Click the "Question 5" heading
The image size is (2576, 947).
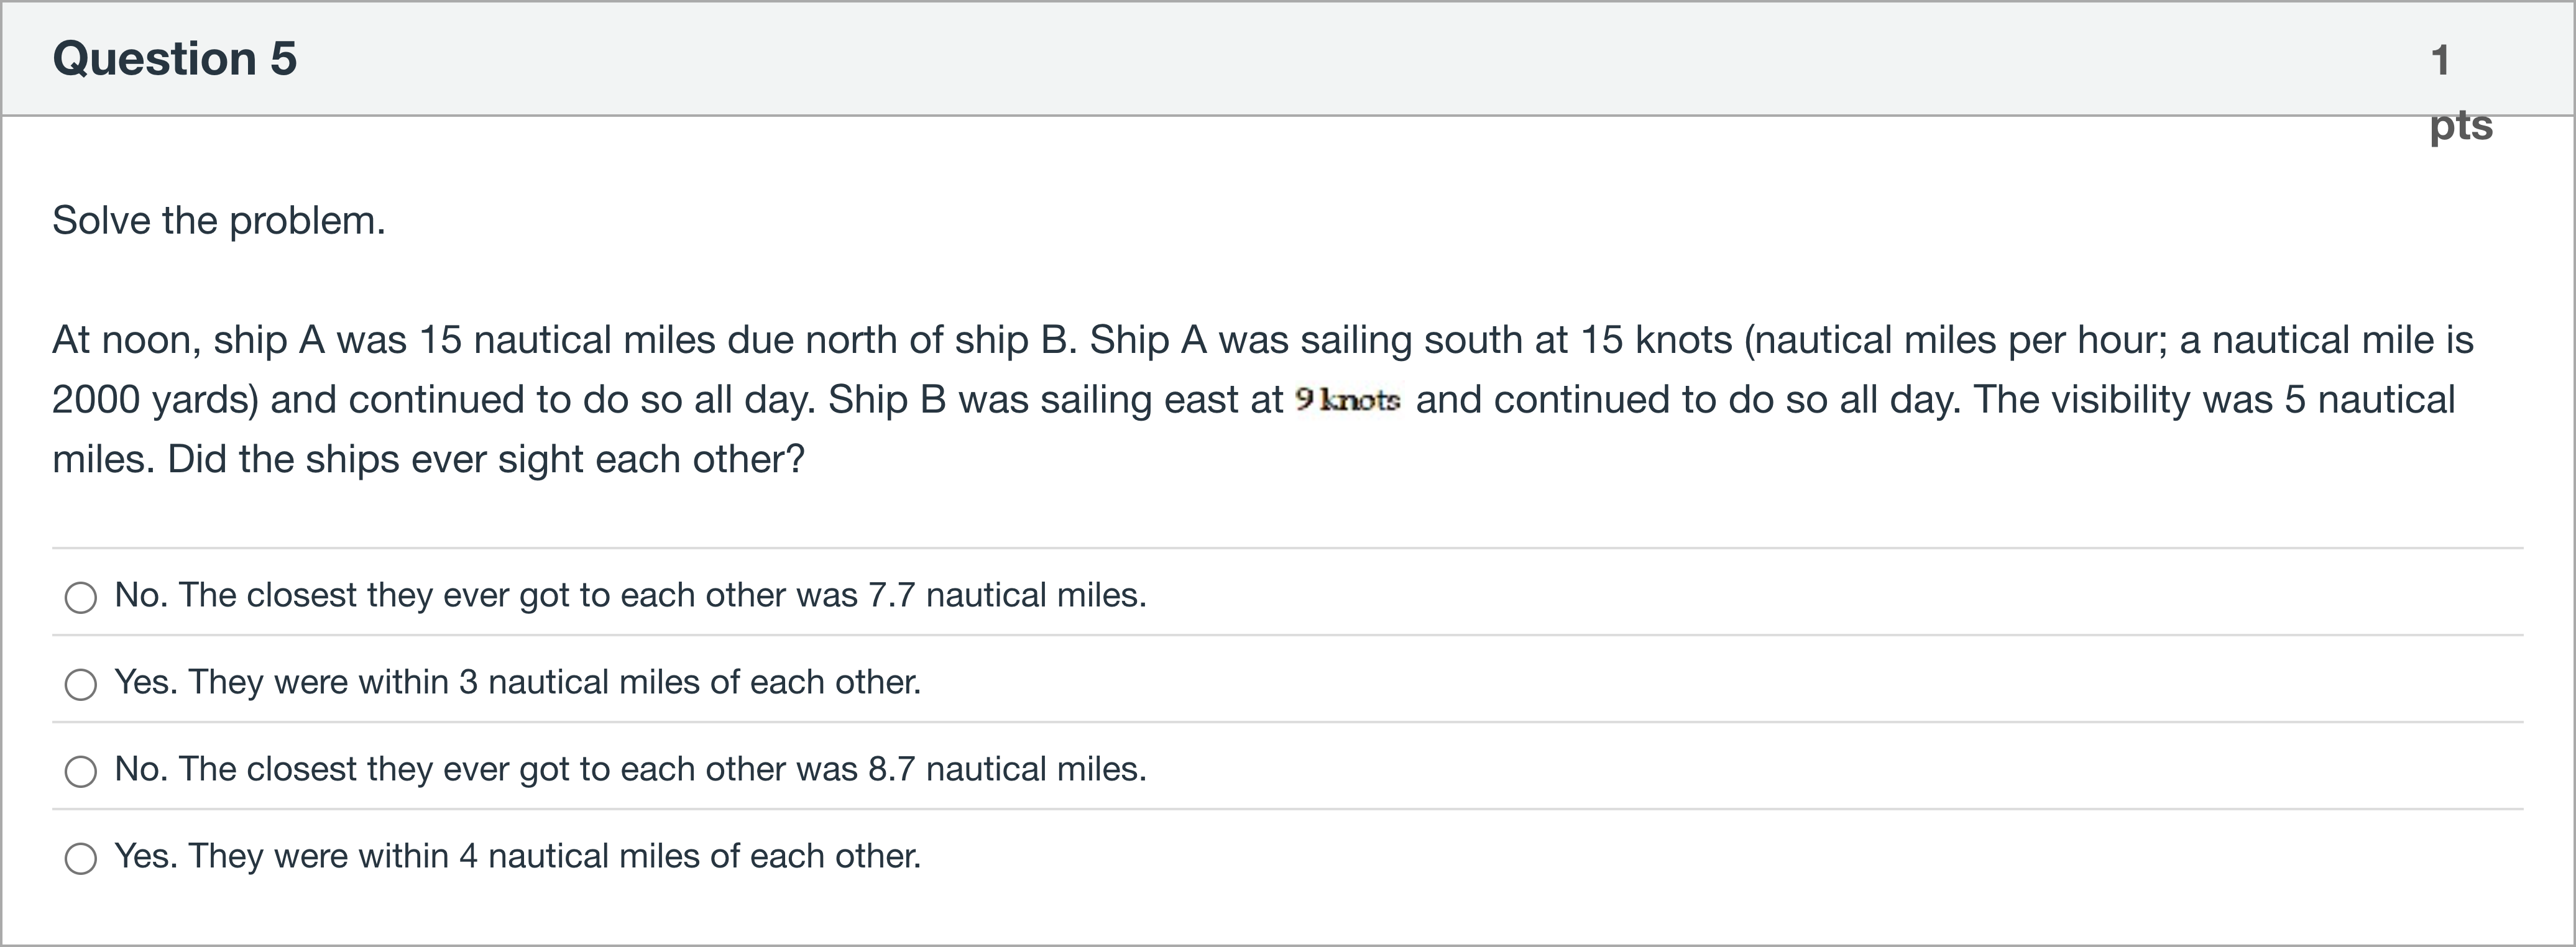(x=175, y=58)
